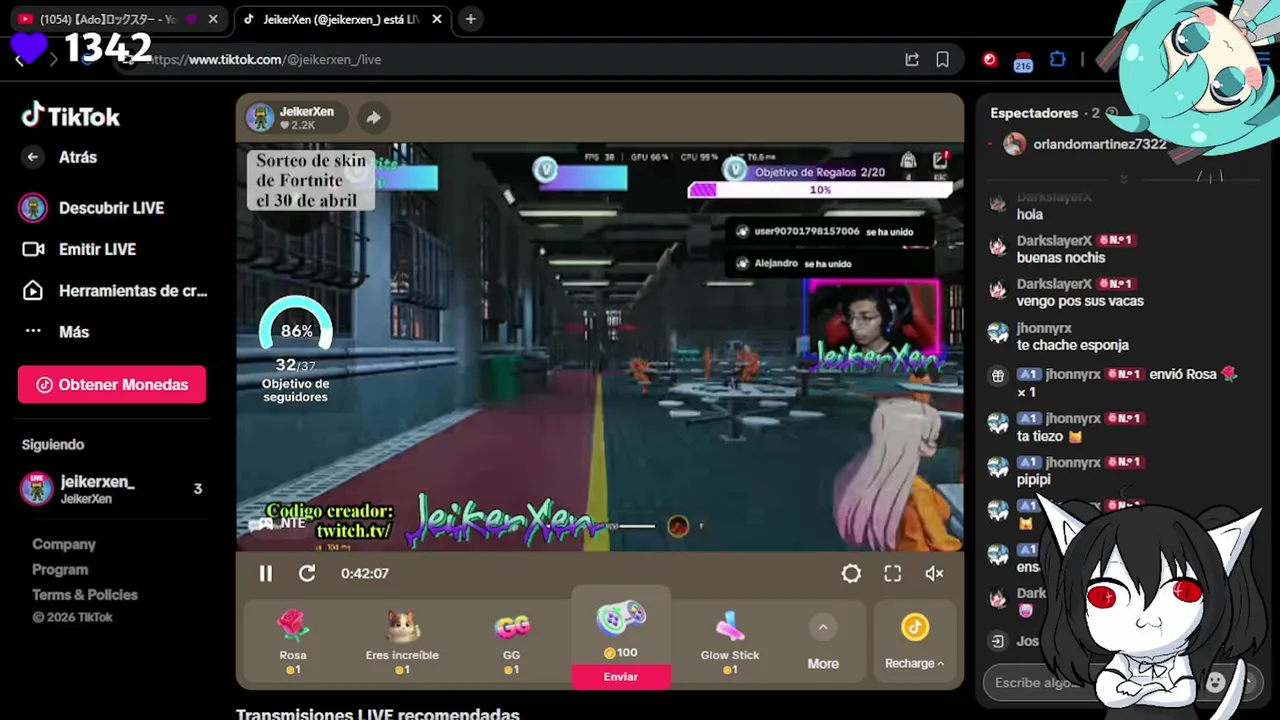Enter fullscreen mode on the video player
This screenshot has height=720, width=1280.
pos(892,573)
